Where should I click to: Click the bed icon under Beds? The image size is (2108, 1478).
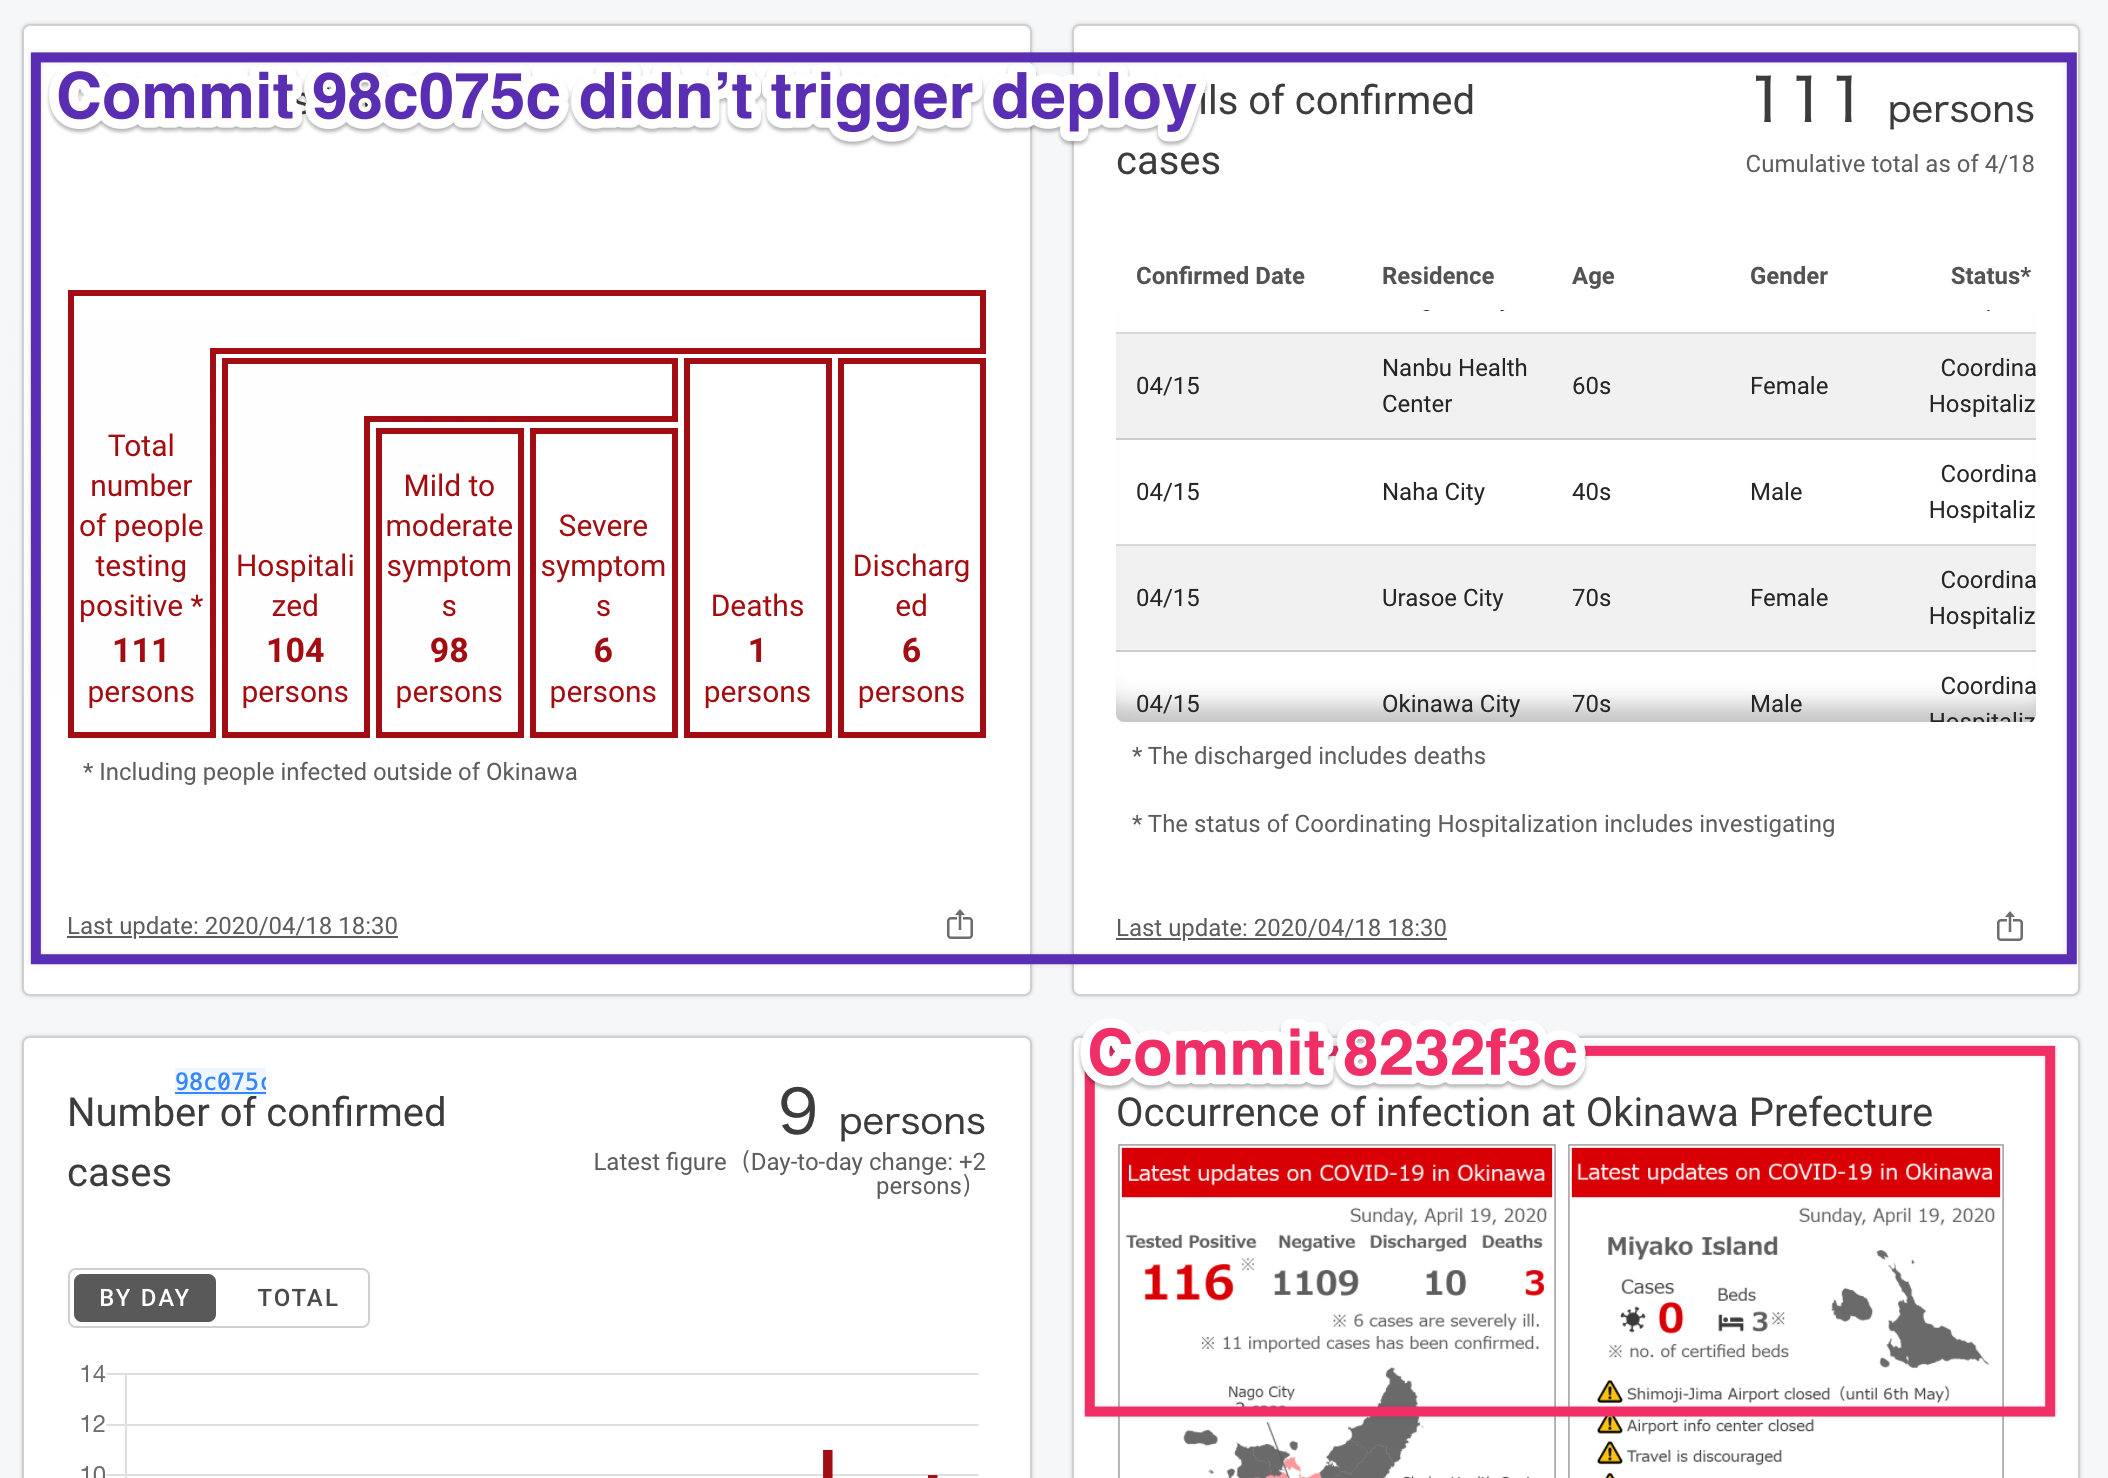1730,1323
